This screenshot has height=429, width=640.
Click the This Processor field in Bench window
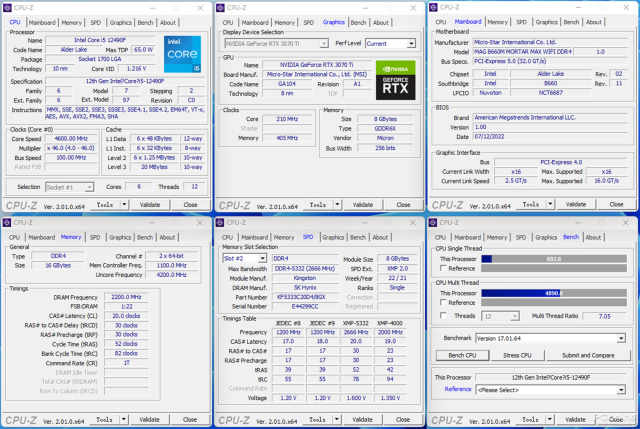[551, 378]
